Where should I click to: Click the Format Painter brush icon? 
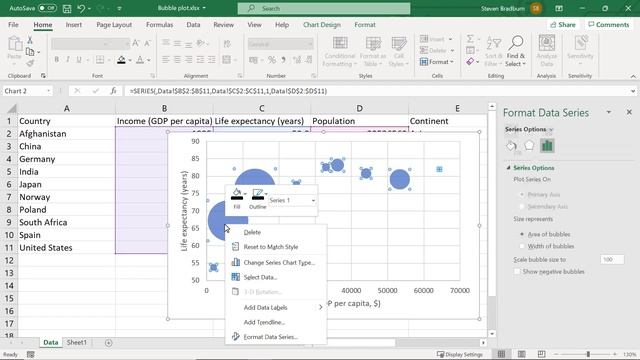pos(30,63)
